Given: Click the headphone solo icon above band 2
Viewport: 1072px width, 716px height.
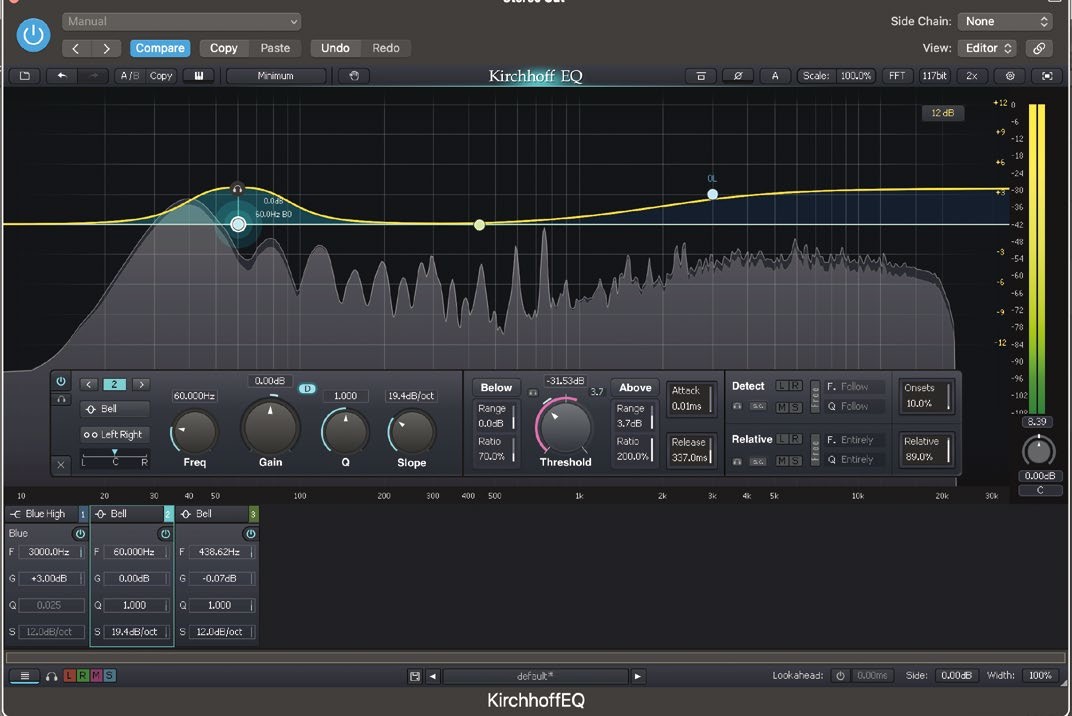Looking at the screenshot, I should click(x=237, y=189).
